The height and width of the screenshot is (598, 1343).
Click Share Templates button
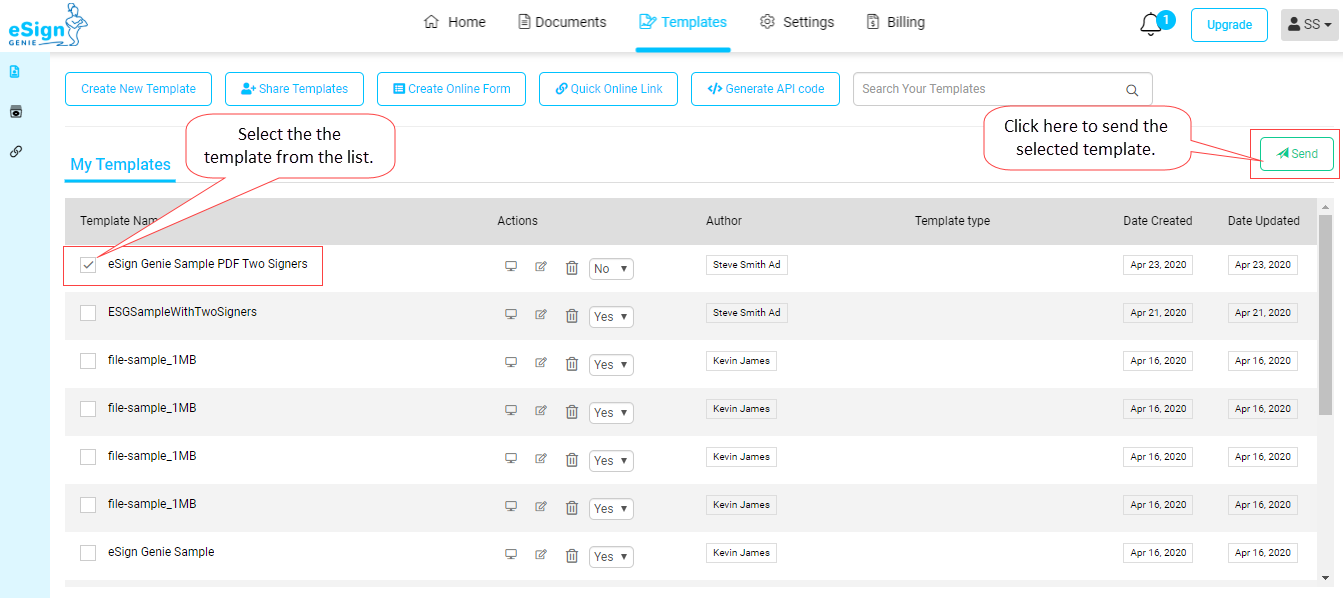[x=294, y=89]
